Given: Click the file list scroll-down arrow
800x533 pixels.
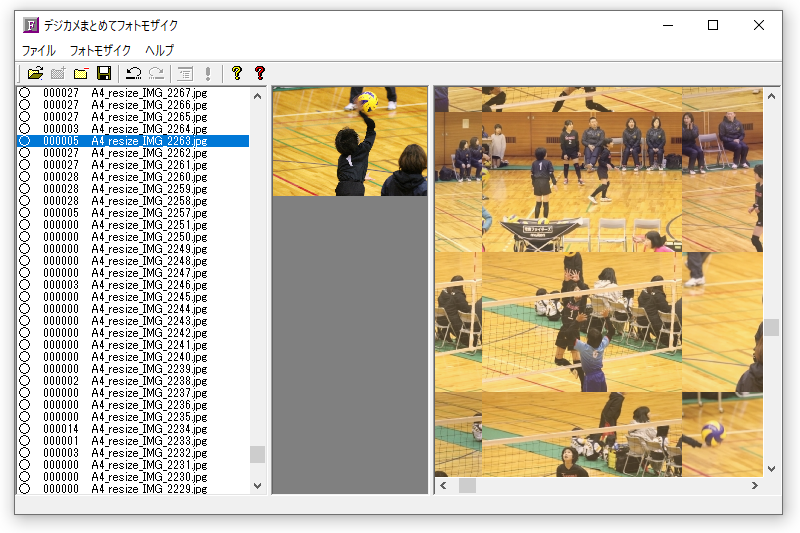Looking at the screenshot, I should (x=258, y=486).
